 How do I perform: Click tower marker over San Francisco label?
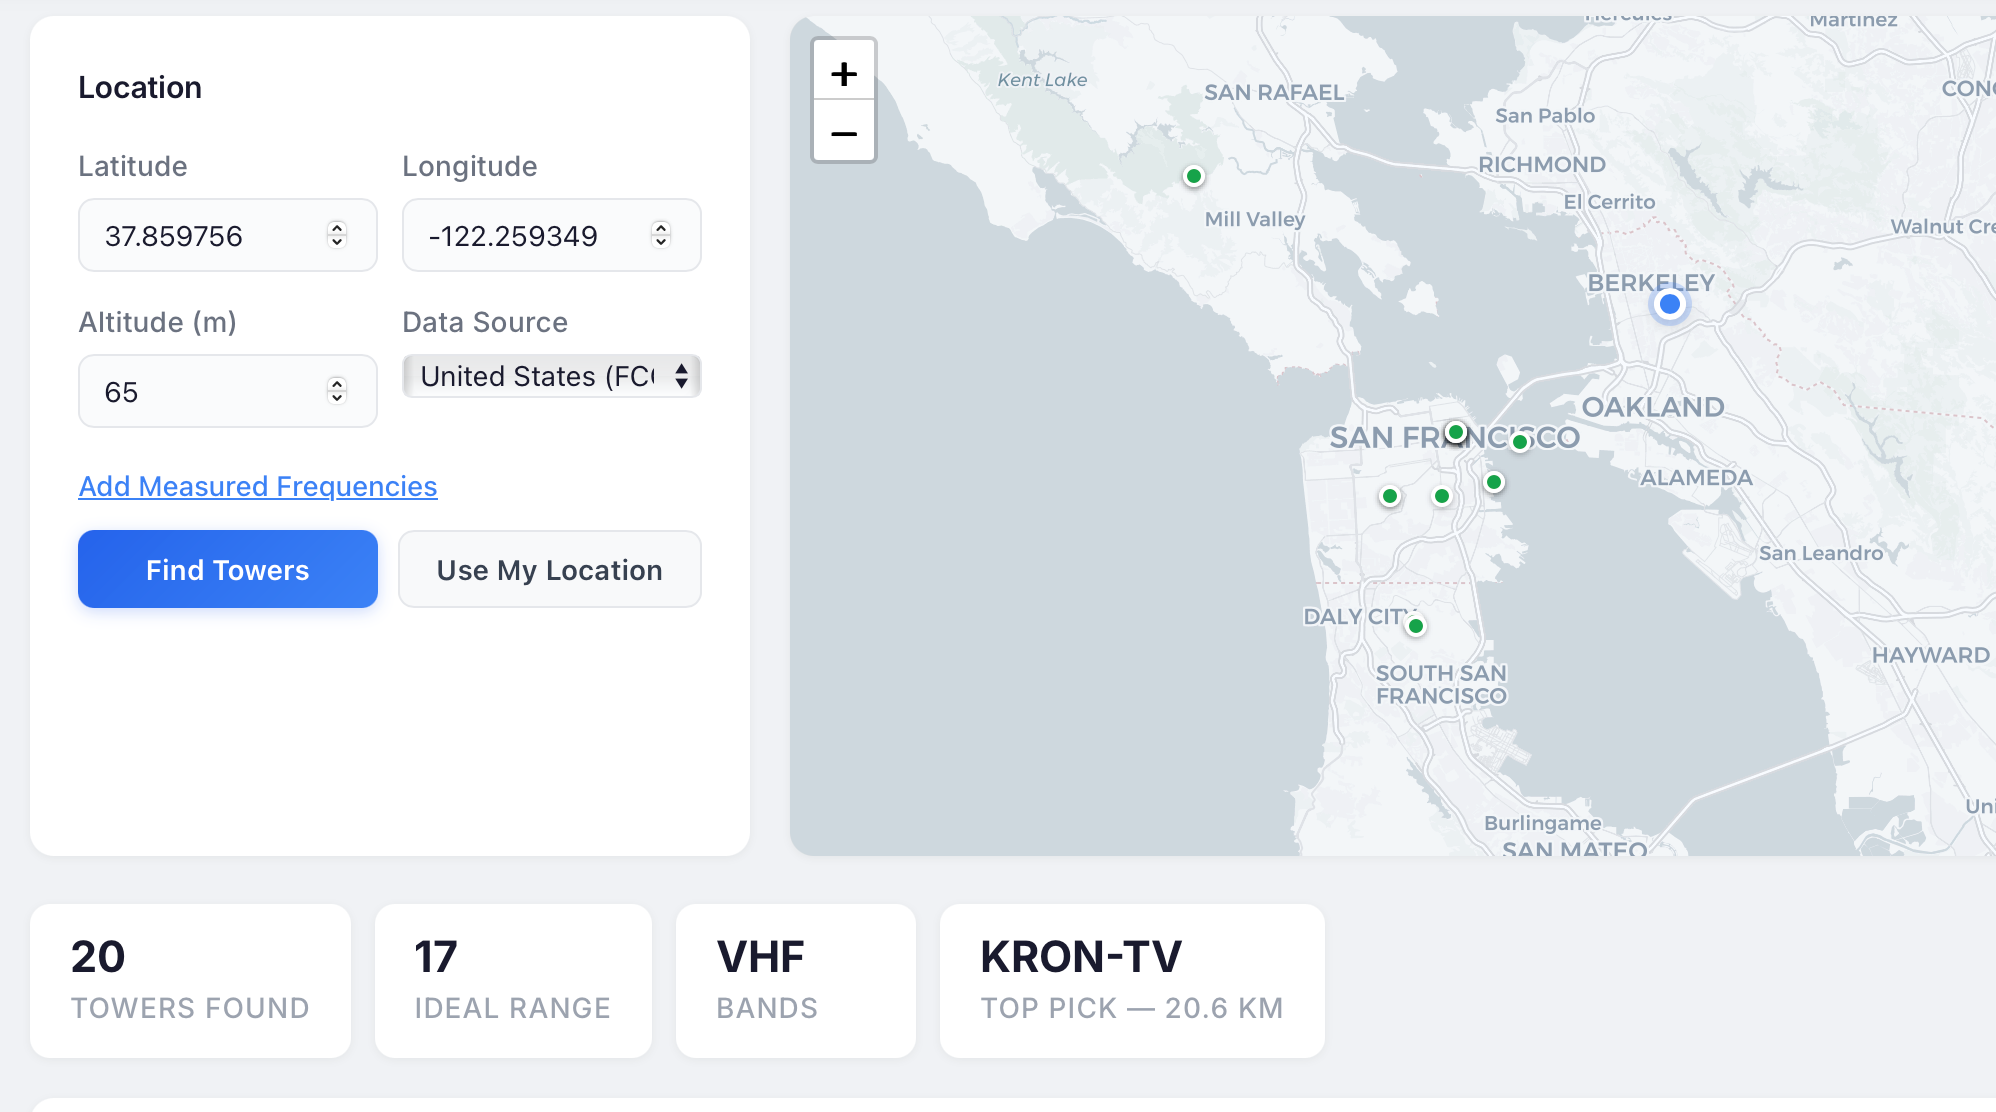click(x=1456, y=432)
